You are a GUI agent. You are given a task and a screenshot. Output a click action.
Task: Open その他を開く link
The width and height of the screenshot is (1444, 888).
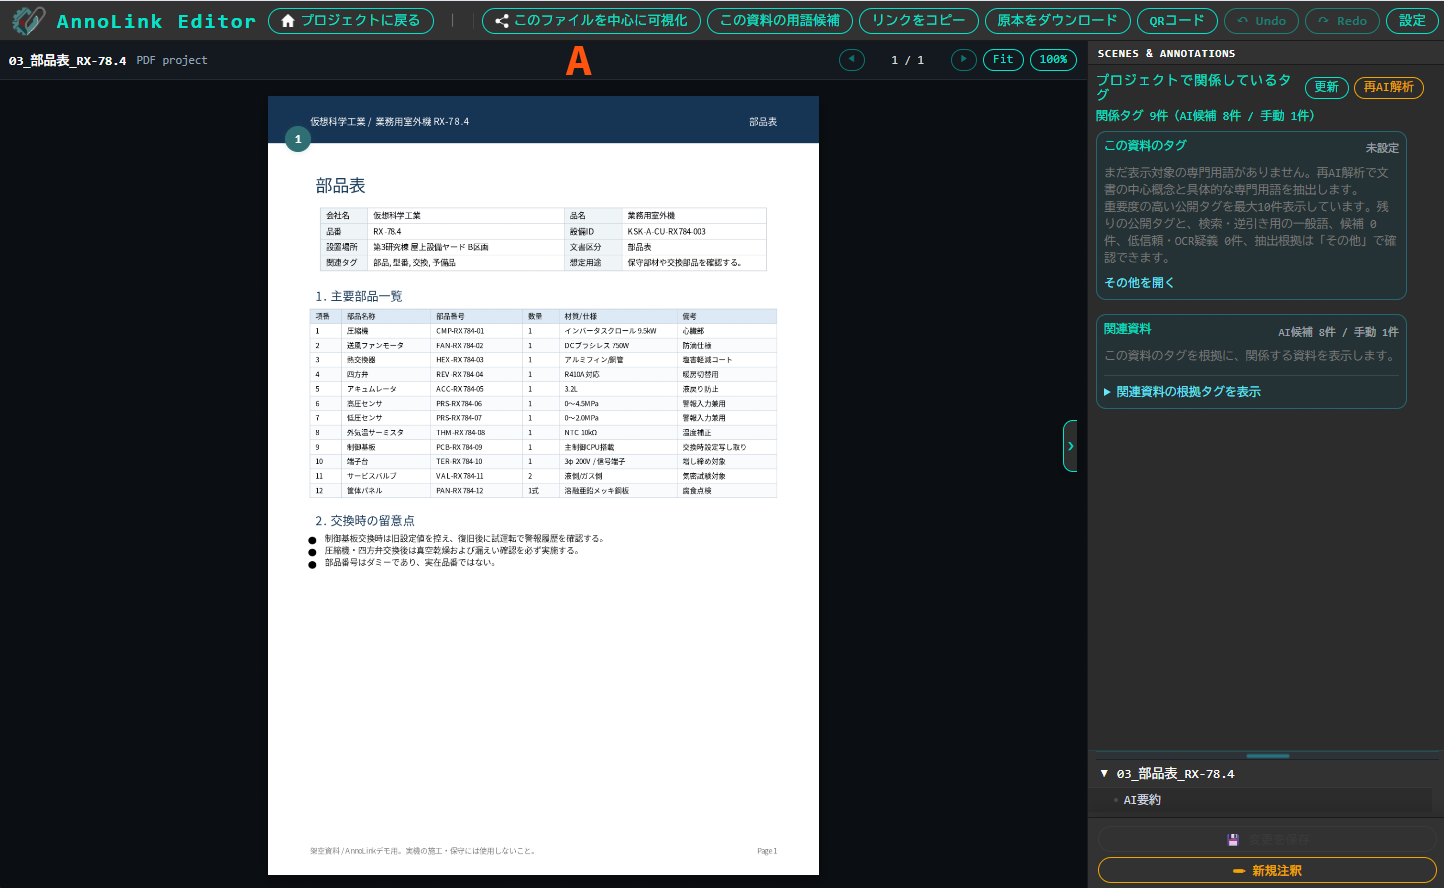tap(1139, 283)
